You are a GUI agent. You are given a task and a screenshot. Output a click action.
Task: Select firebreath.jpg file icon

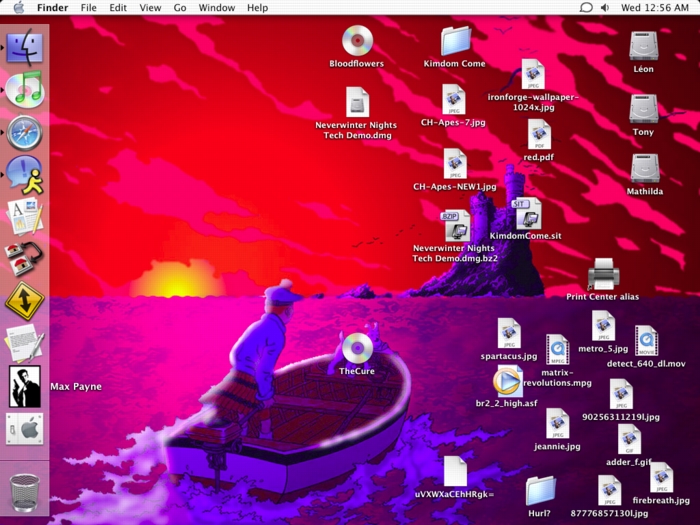pos(661,477)
